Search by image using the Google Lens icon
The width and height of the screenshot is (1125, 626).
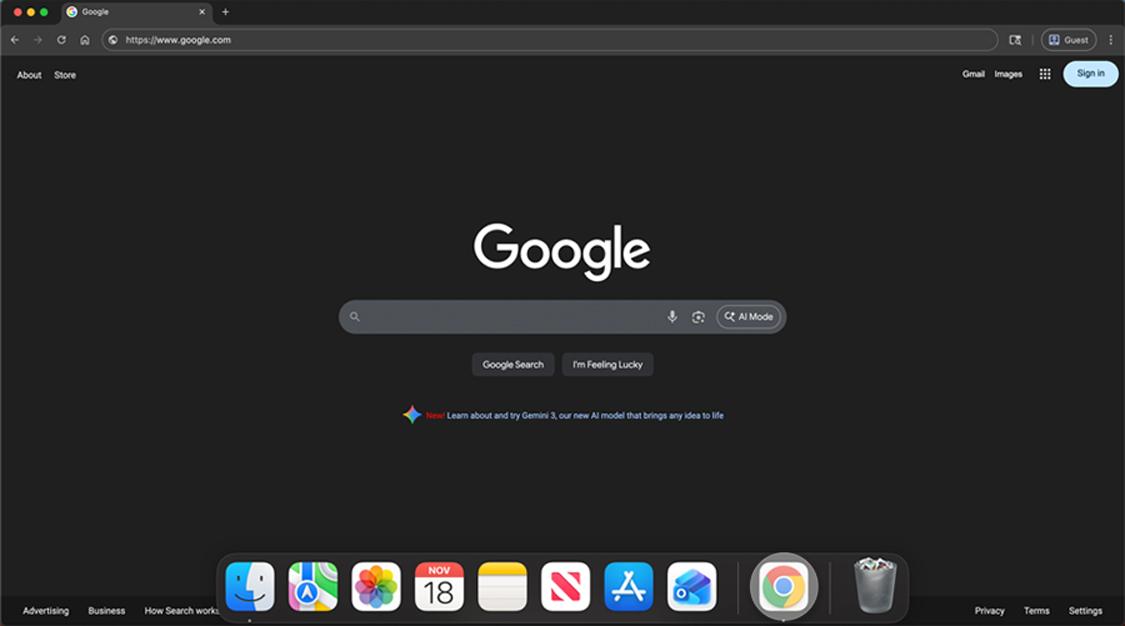tap(697, 316)
